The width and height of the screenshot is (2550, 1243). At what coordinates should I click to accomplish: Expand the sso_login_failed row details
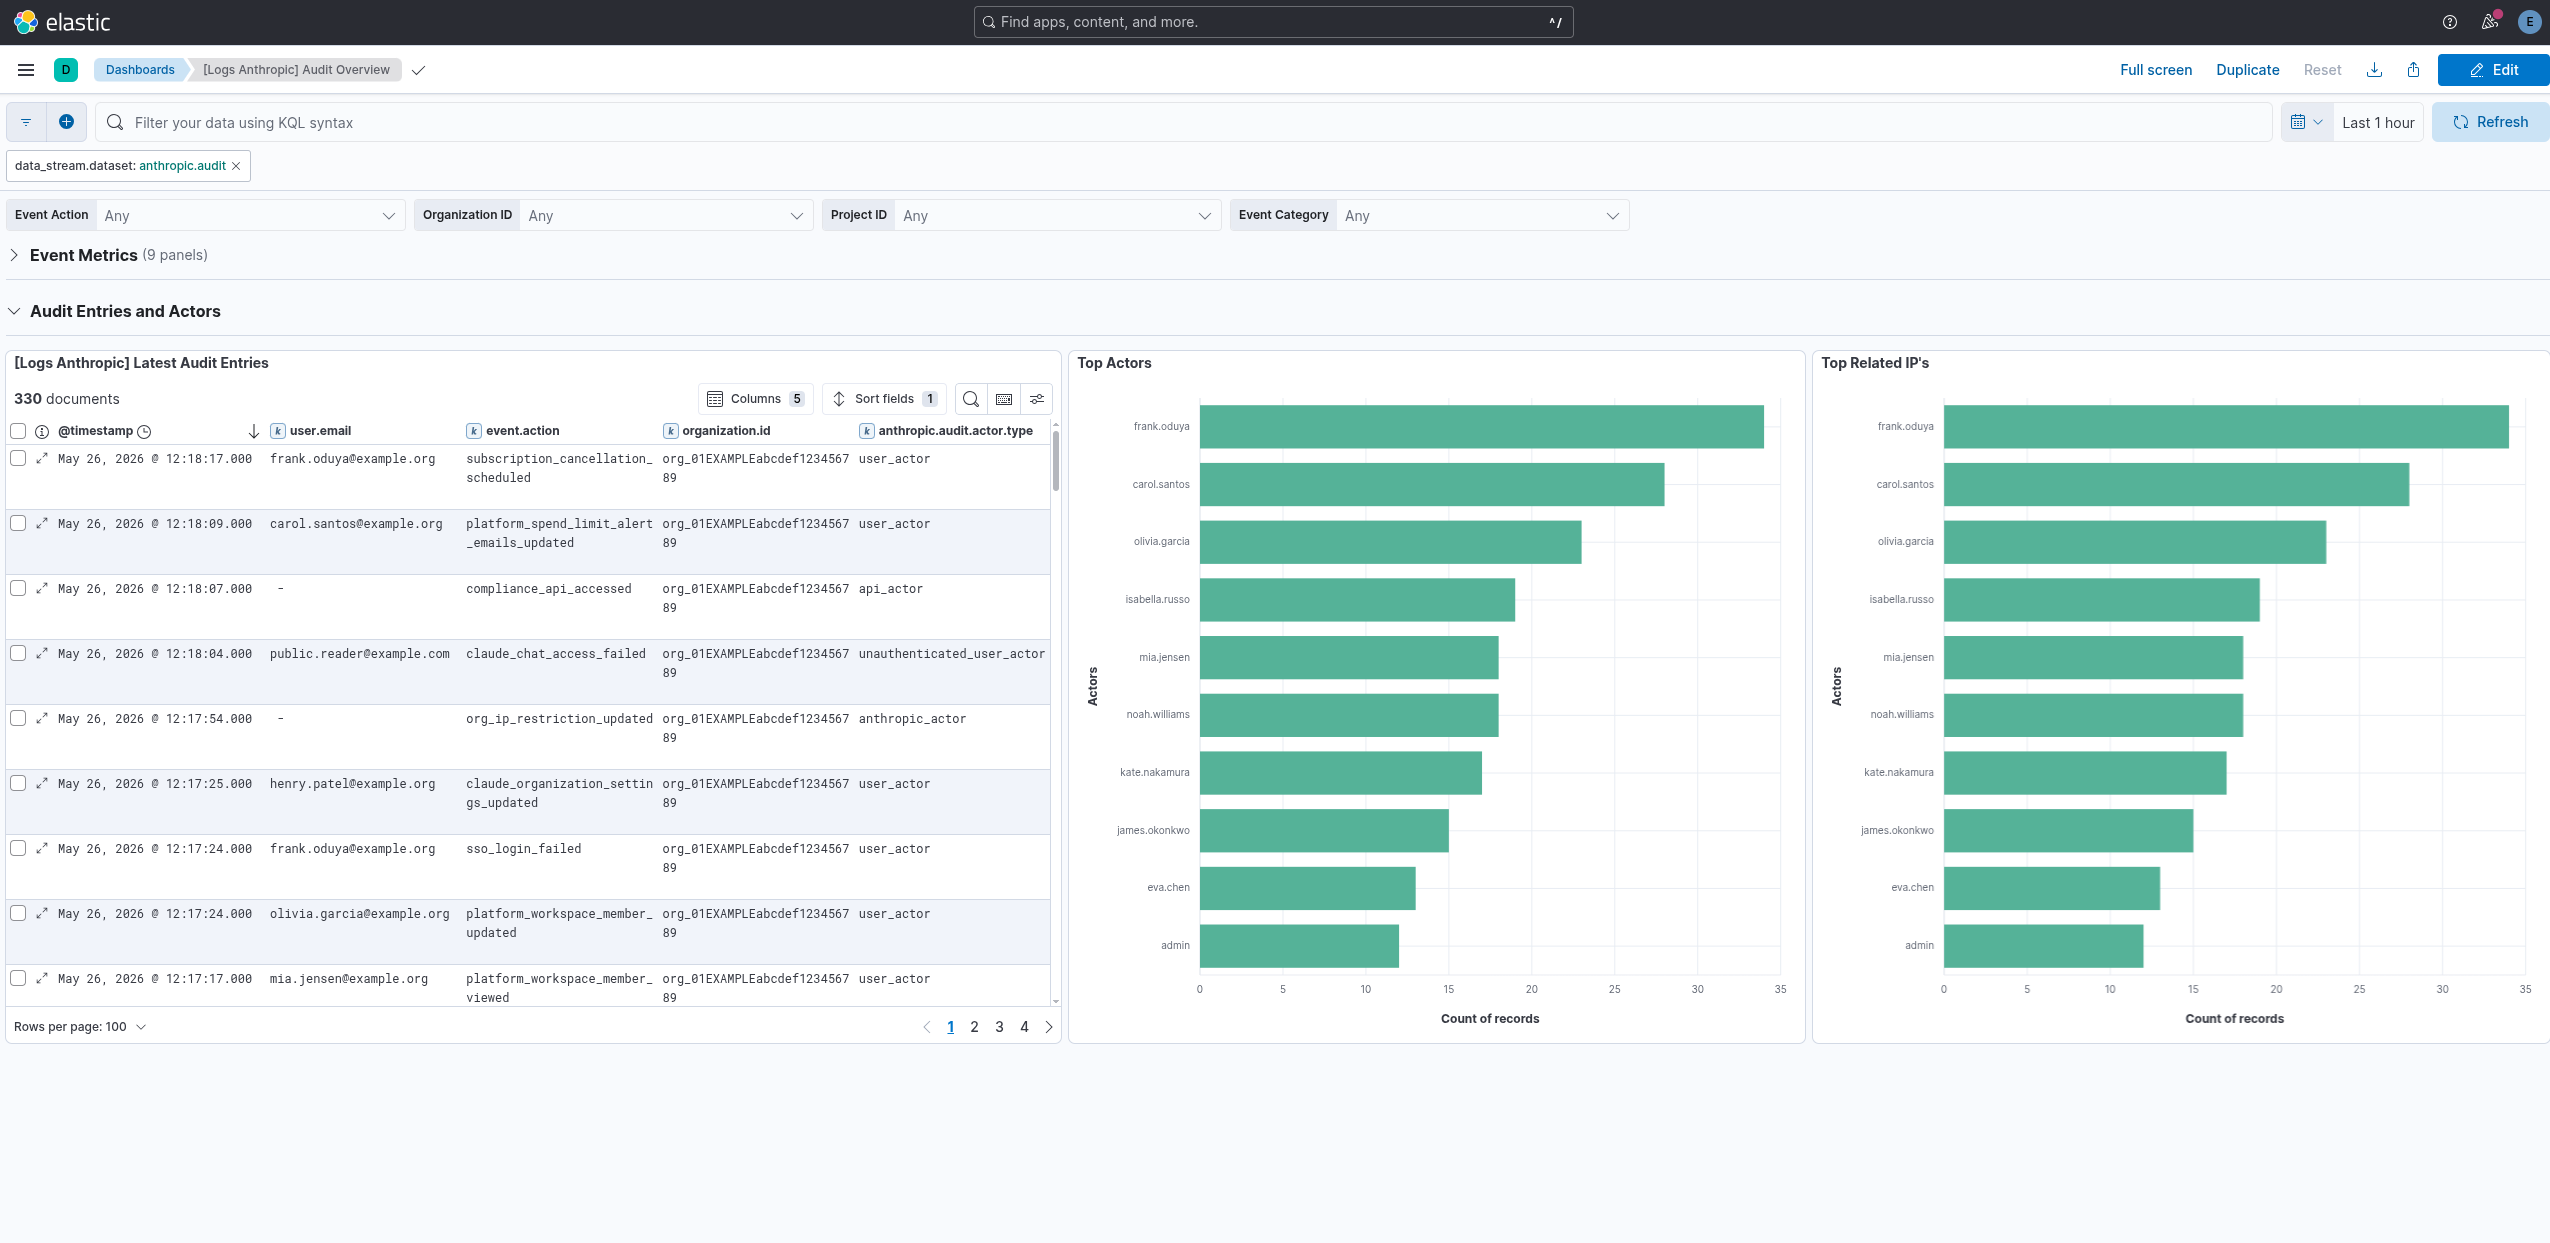pyautogui.click(x=42, y=848)
